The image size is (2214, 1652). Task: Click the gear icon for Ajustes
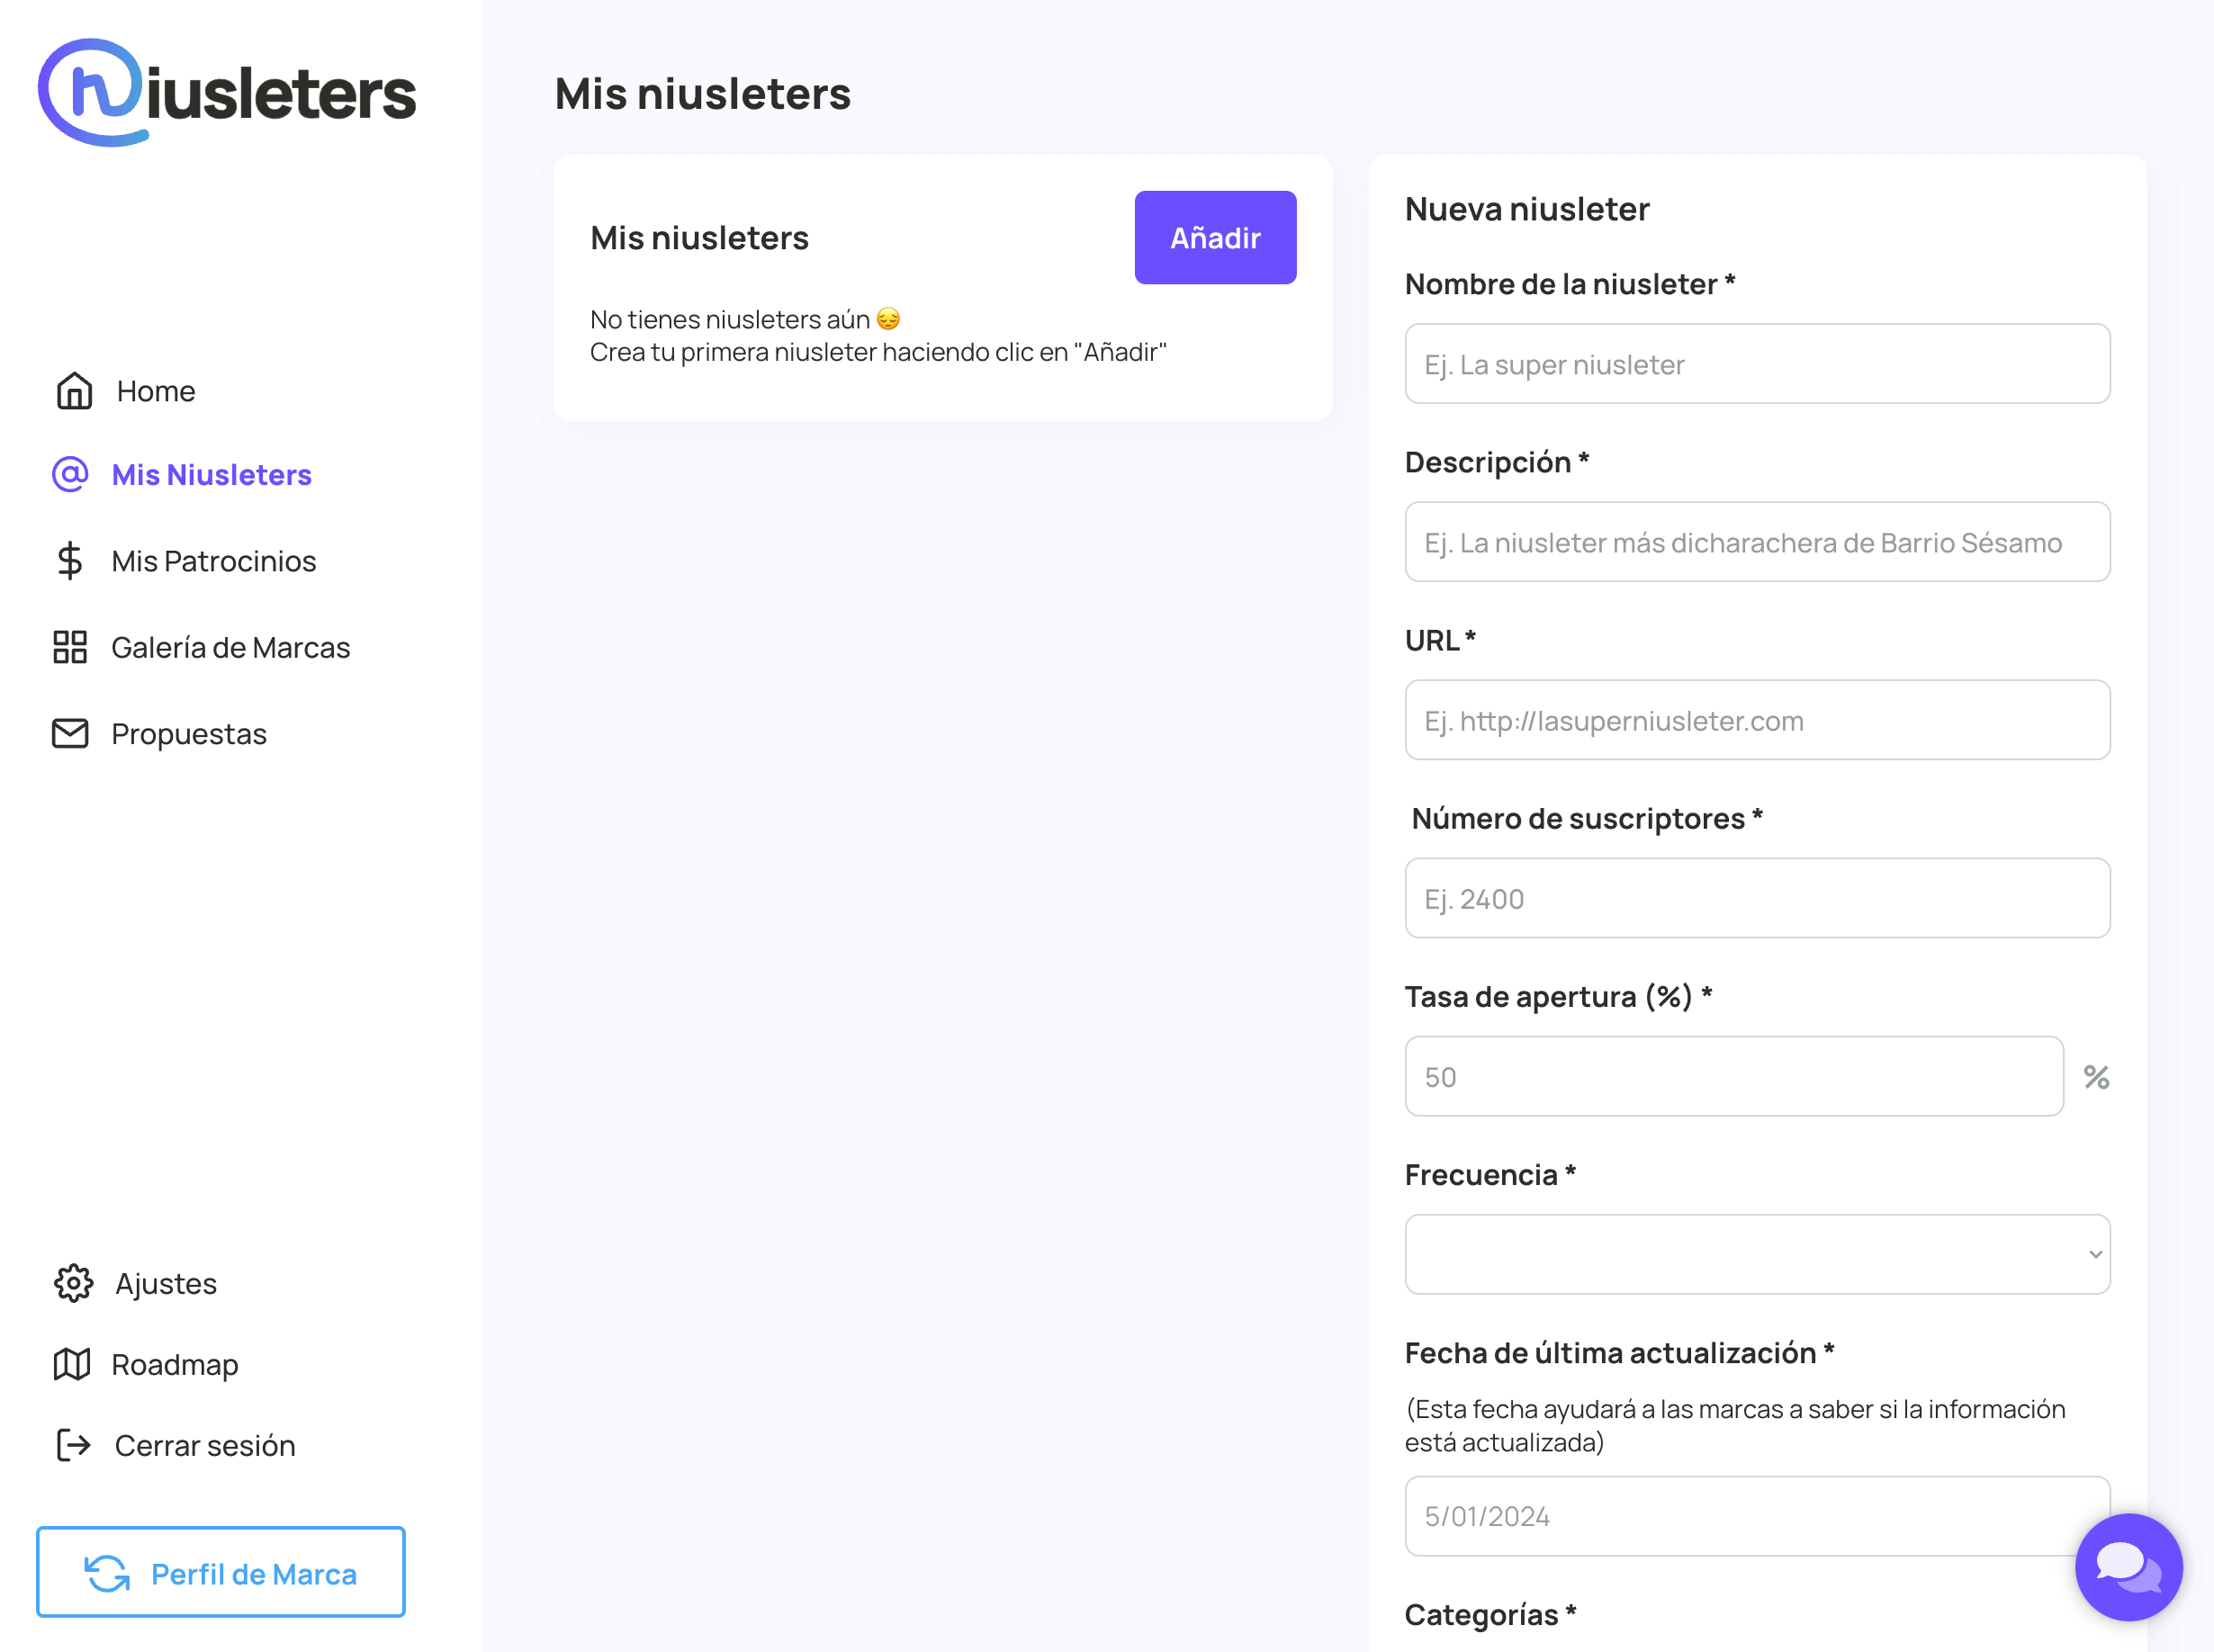[72, 1283]
